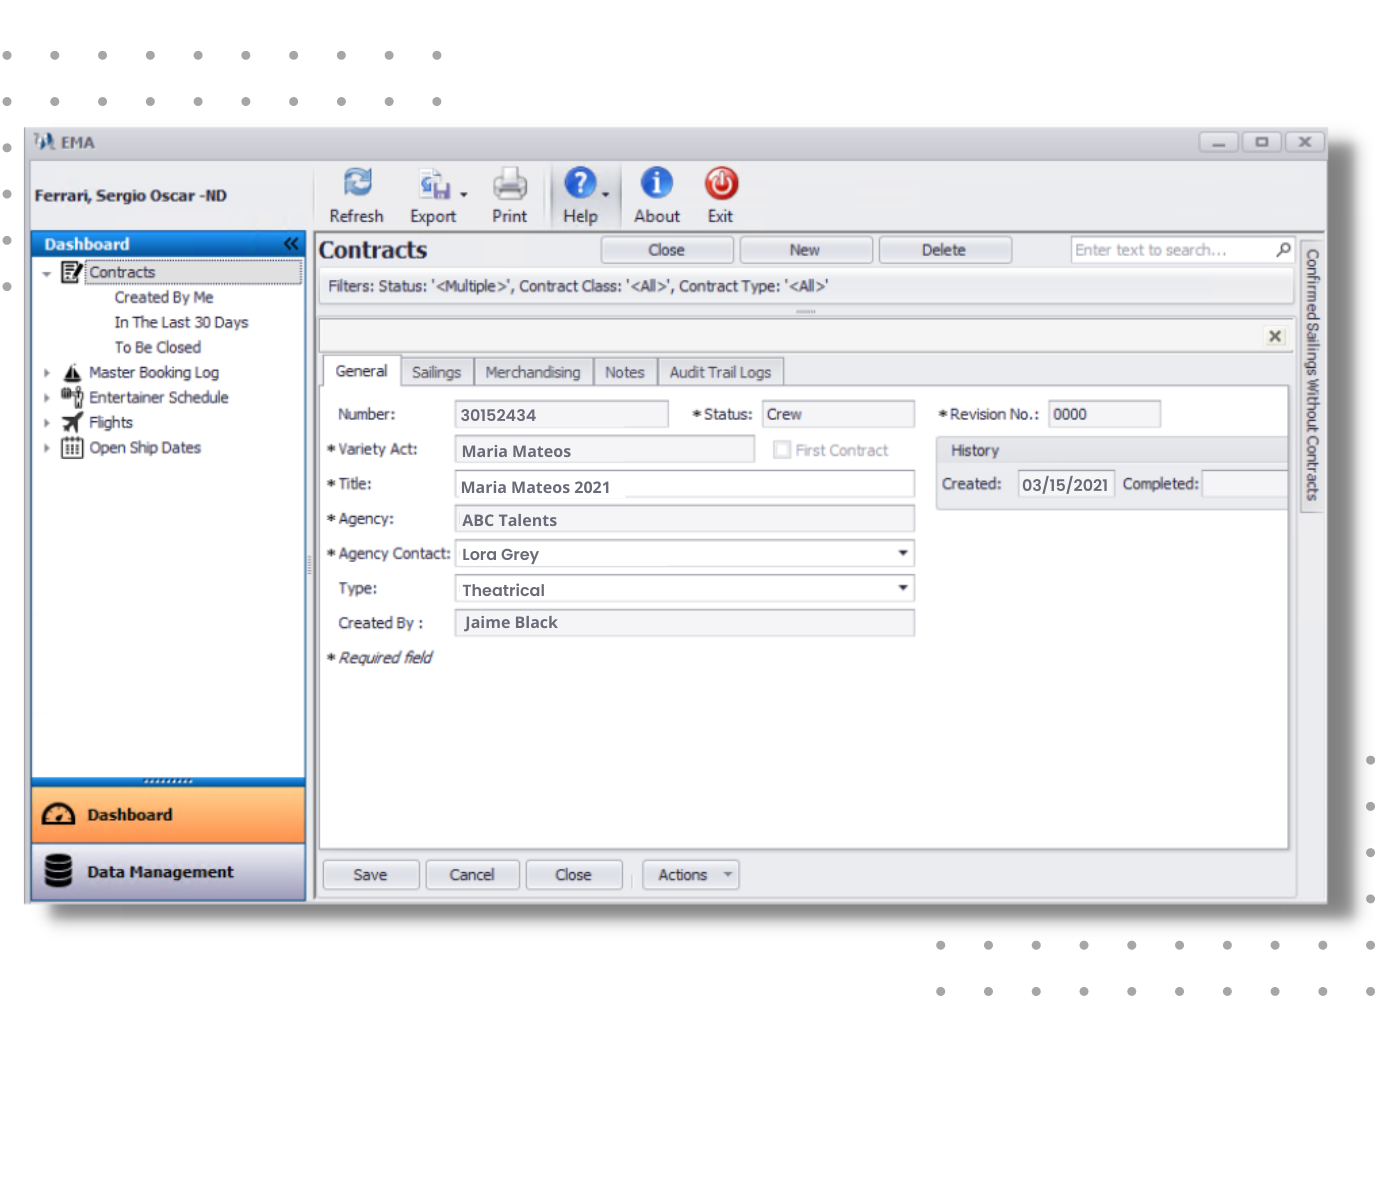Open the Export tool
Screen dimensions: 1400x1200
coord(432,184)
